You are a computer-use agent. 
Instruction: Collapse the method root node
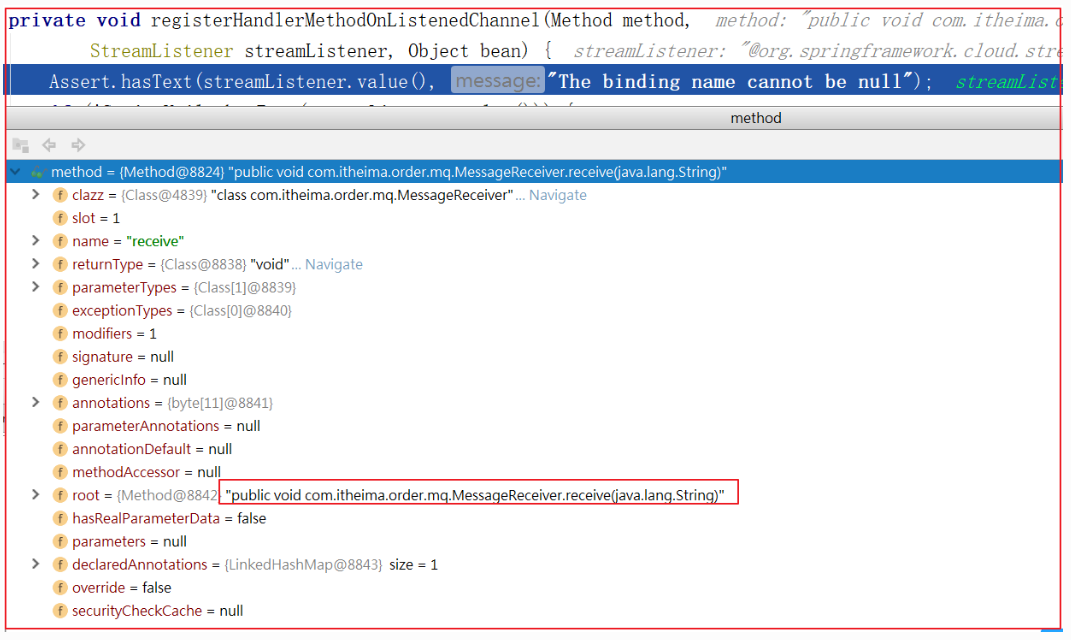15,171
